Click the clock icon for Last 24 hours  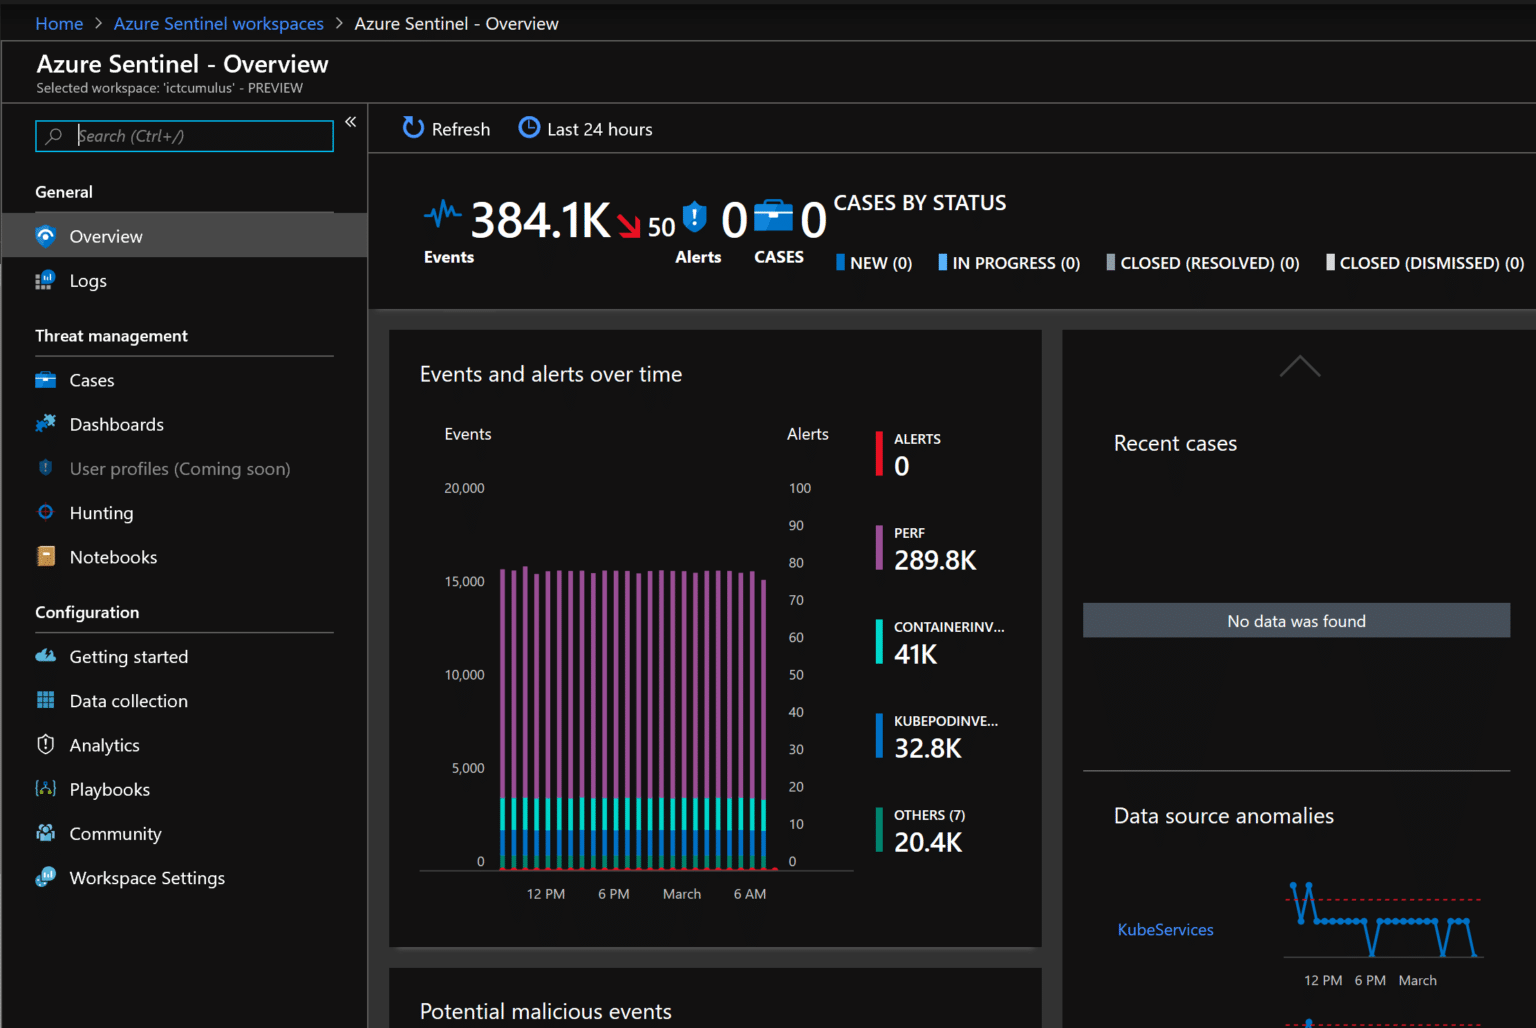pyautogui.click(x=529, y=128)
